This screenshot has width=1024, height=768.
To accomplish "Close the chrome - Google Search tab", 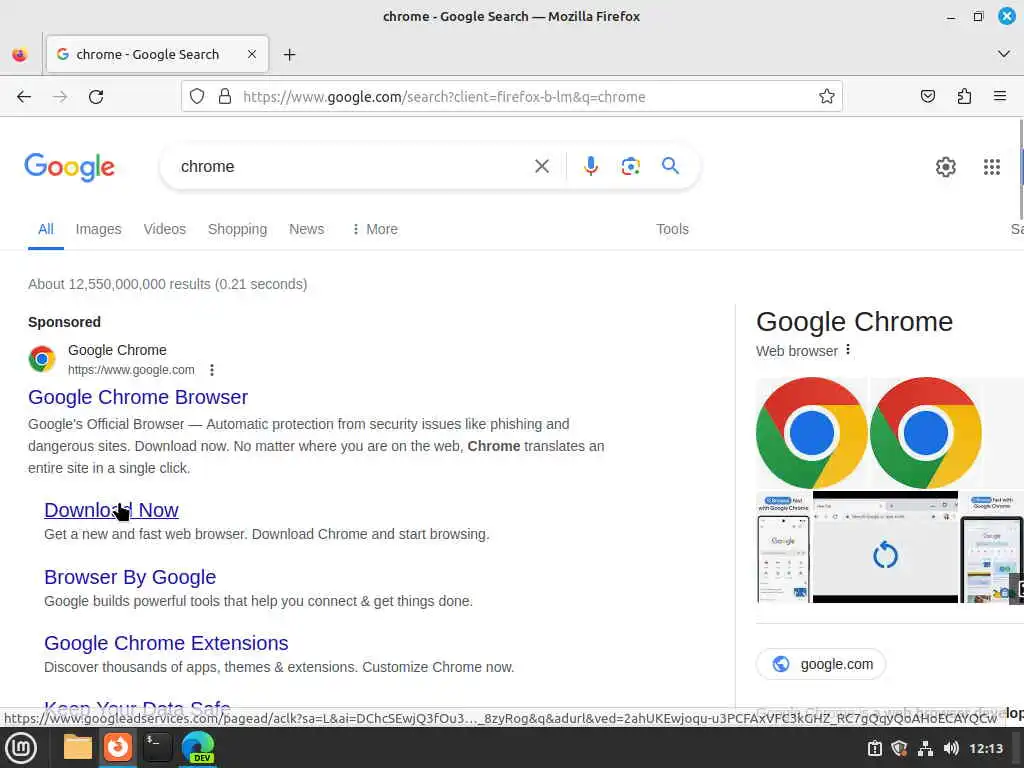I will pos(251,54).
